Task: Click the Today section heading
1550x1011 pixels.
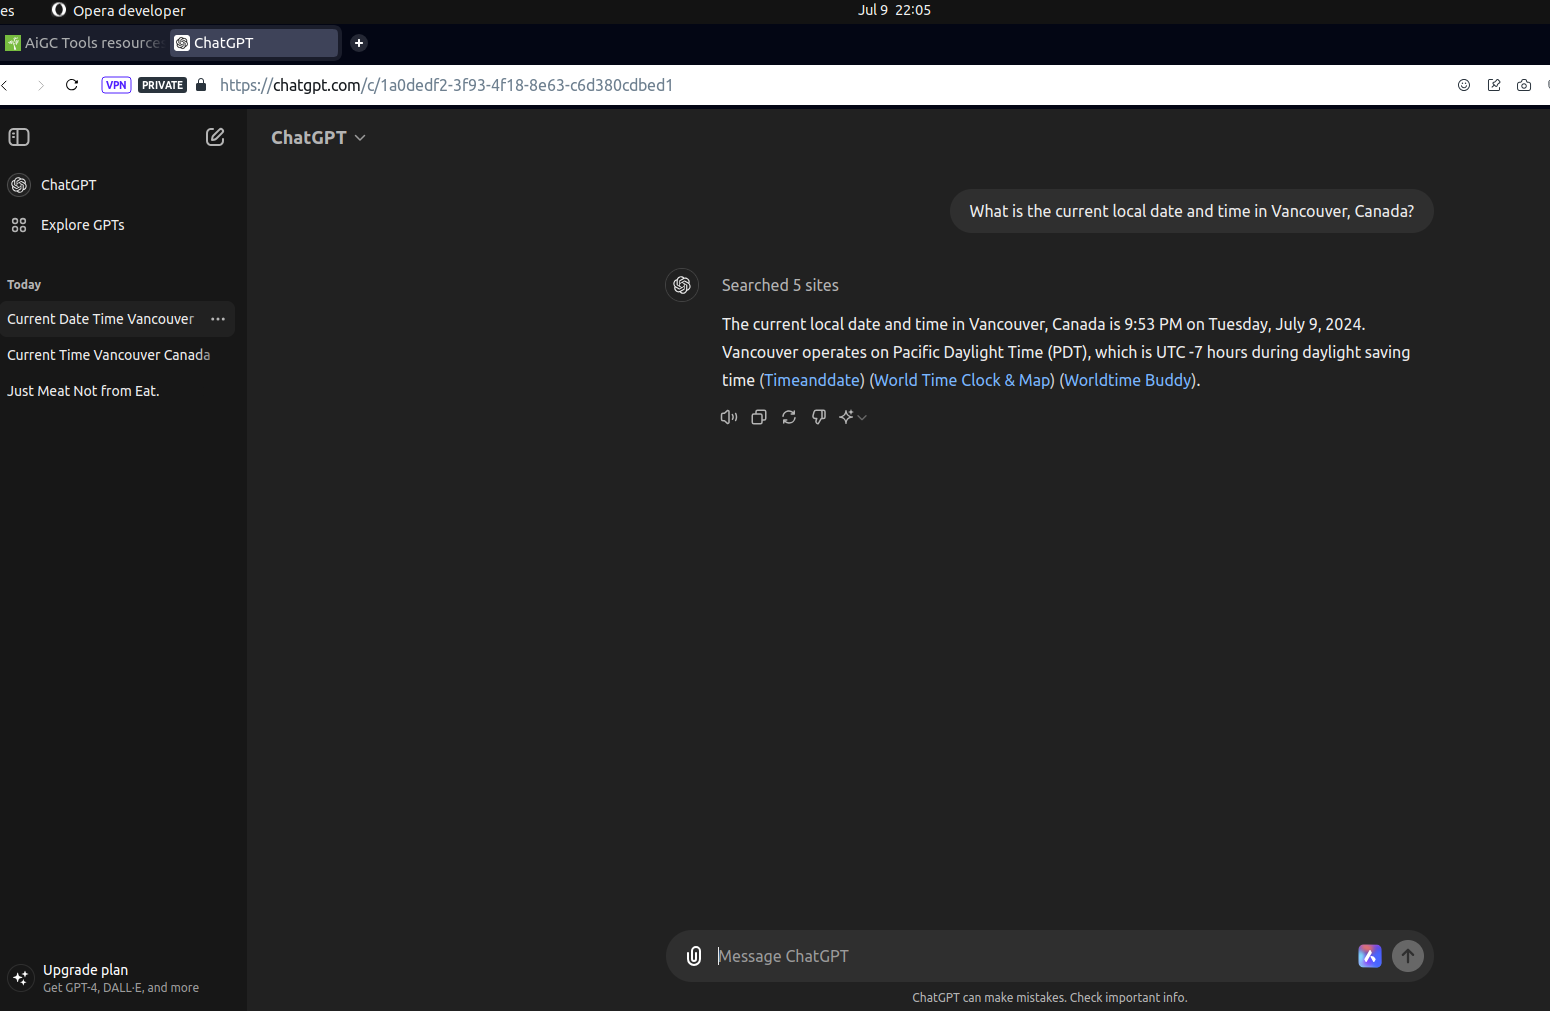Action: (24, 285)
